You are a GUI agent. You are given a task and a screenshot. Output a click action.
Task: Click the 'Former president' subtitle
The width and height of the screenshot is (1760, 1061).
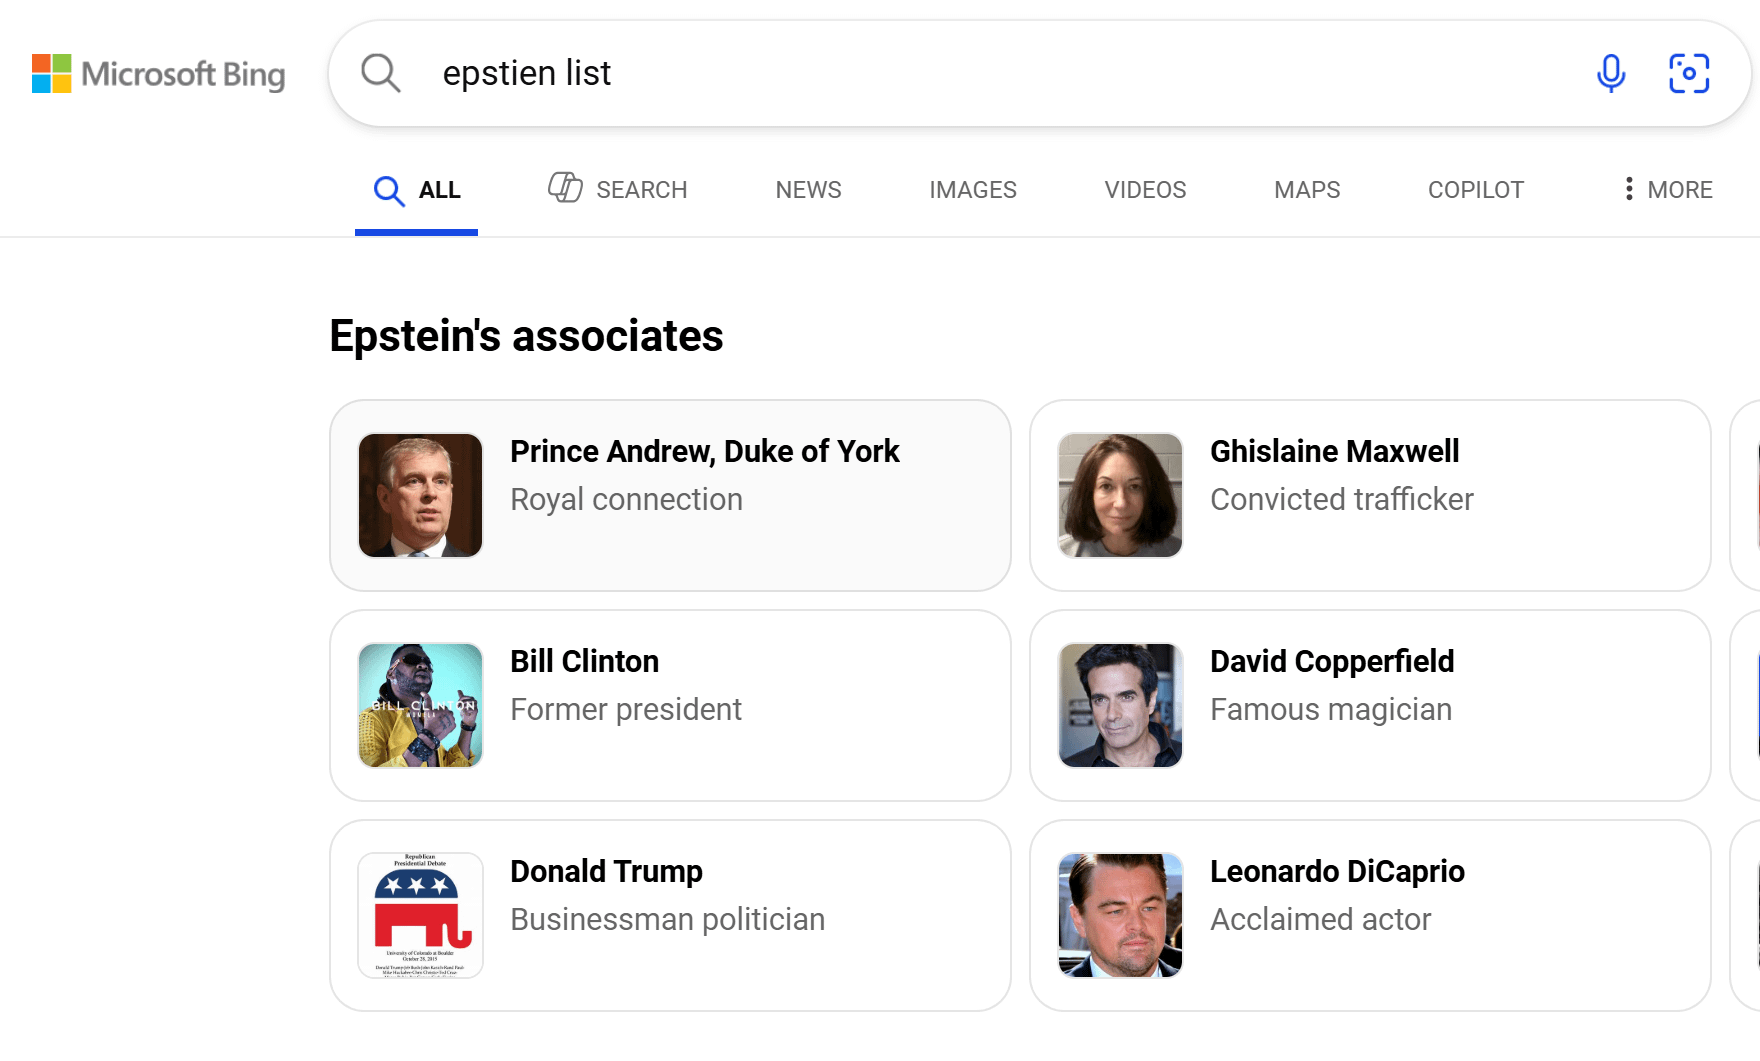[625, 709]
